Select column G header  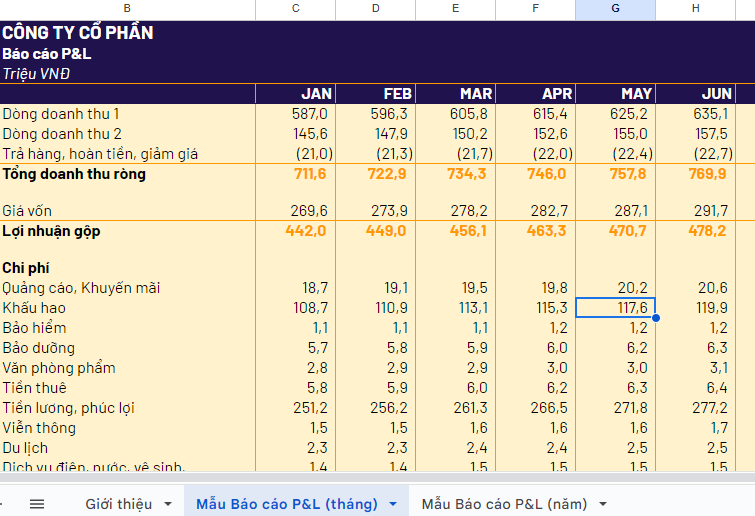615,9
